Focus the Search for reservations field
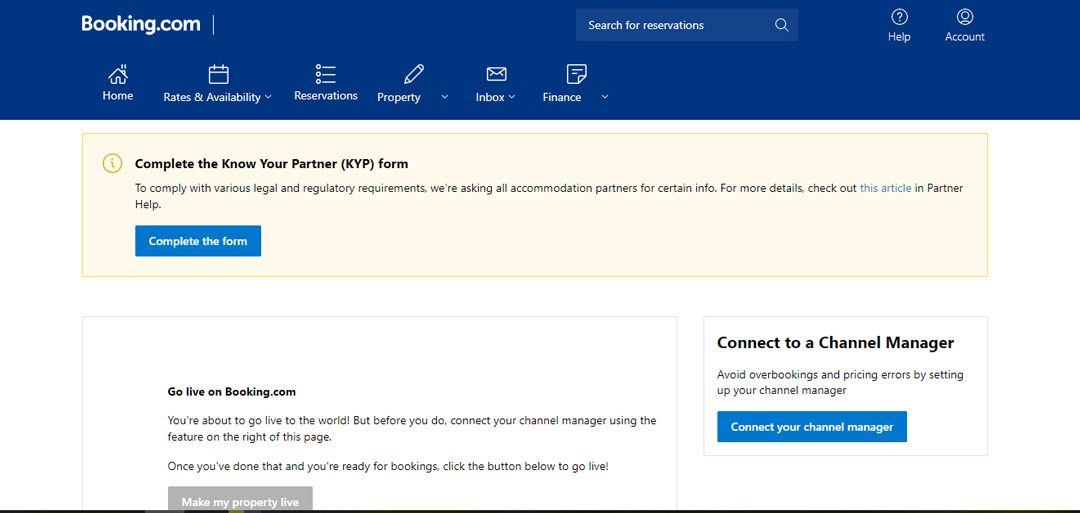1080x513 pixels. coord(687,25)
